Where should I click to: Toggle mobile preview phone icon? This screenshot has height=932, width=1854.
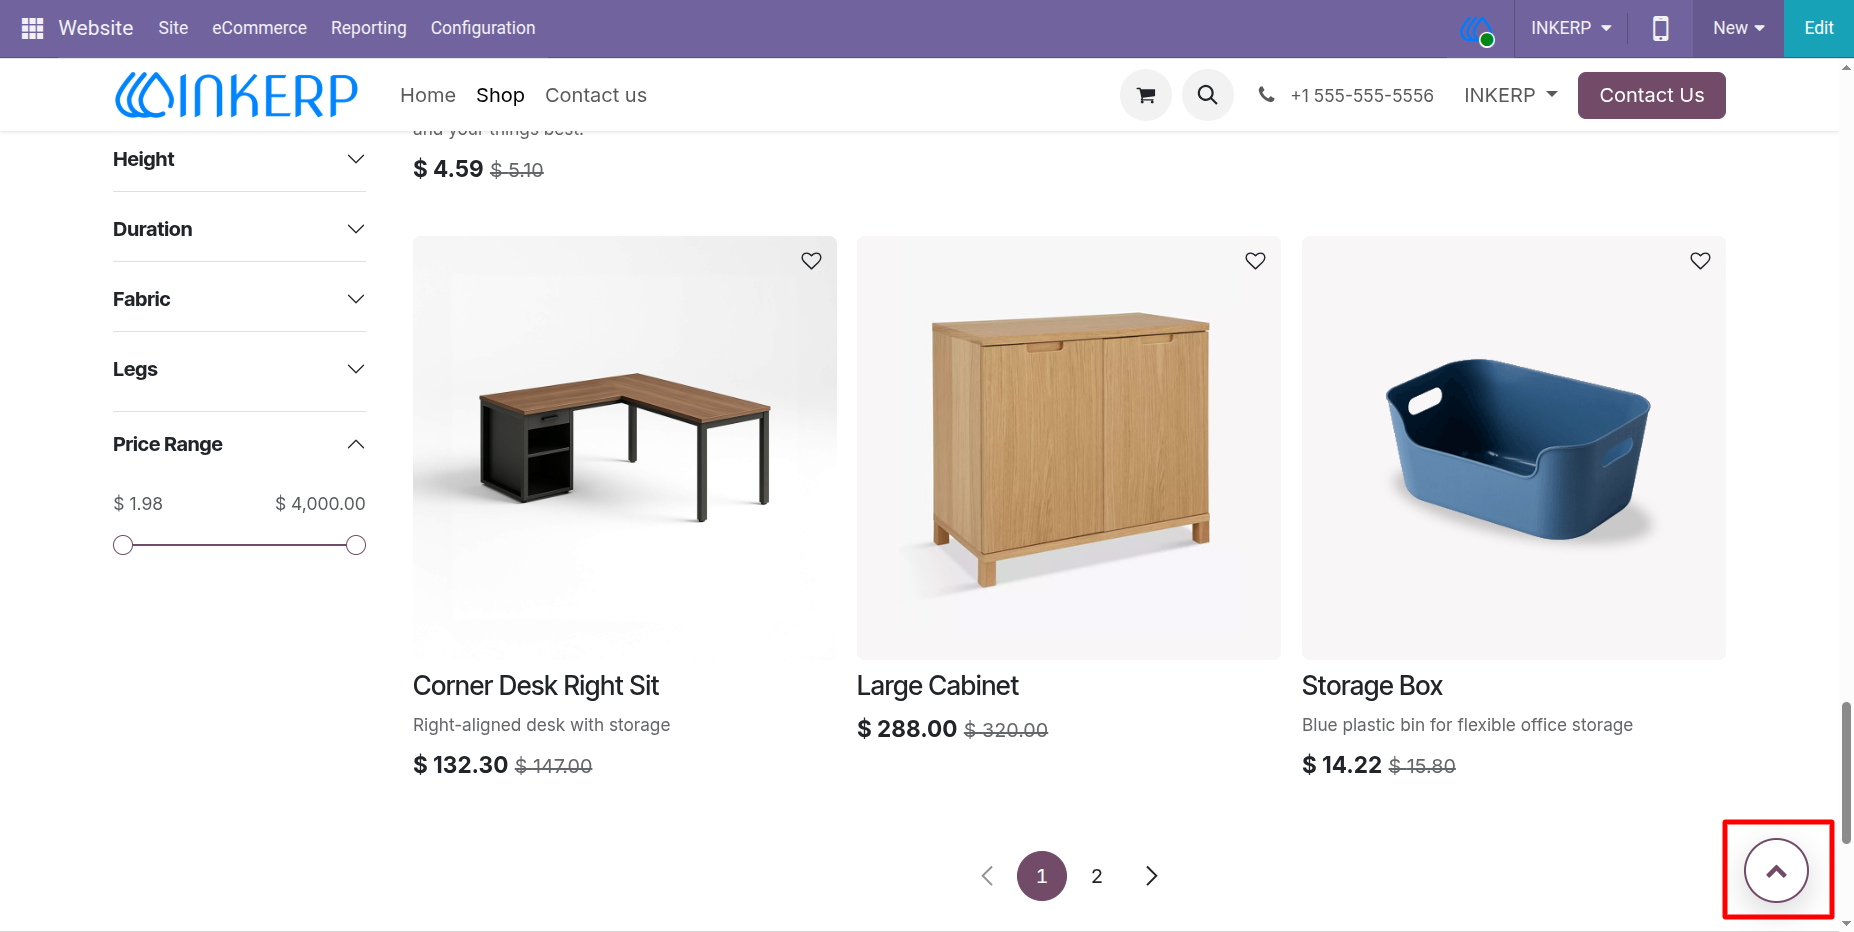click(x=1660, y=28)
